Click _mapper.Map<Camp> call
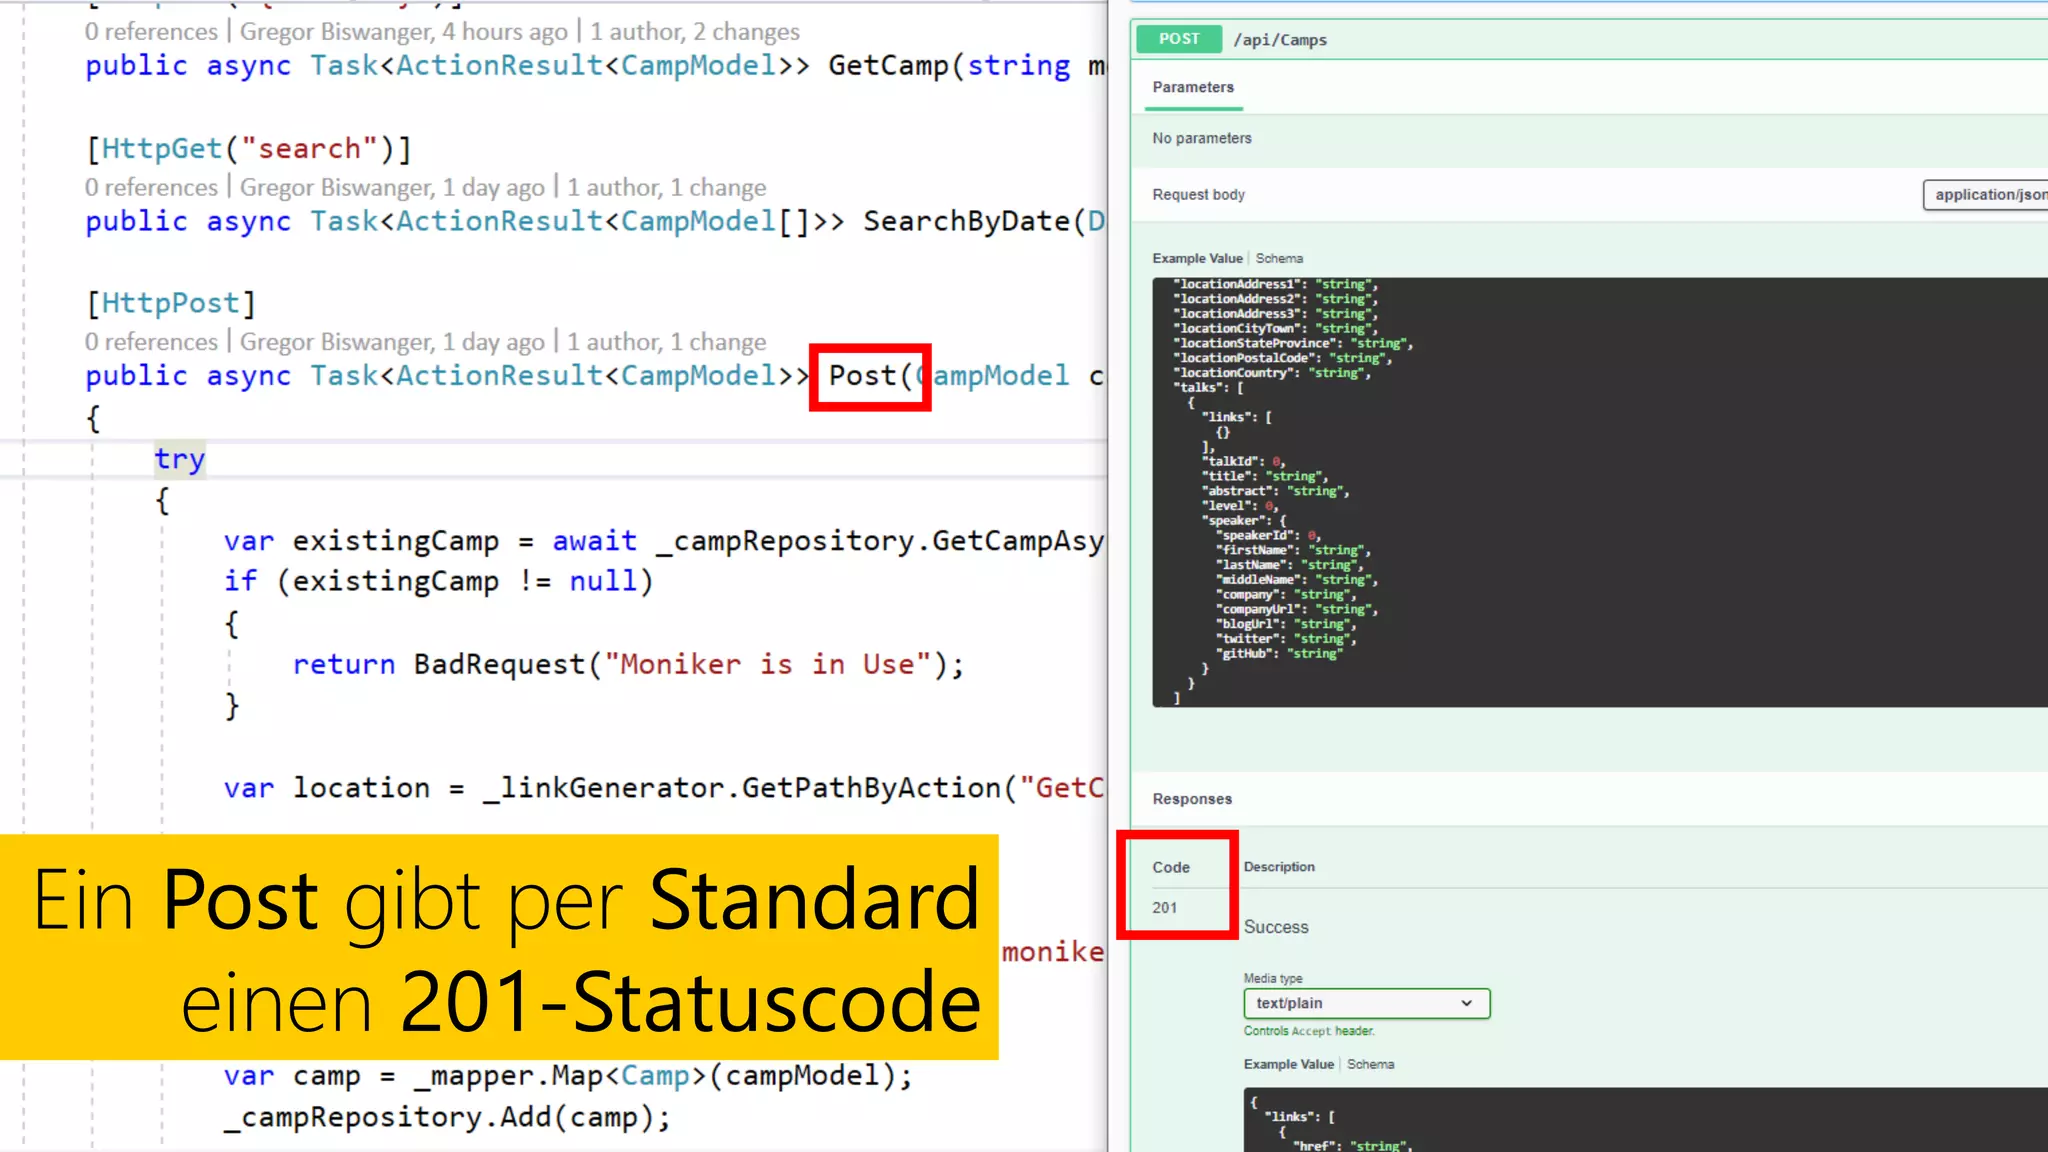 tap(561, 1076)
